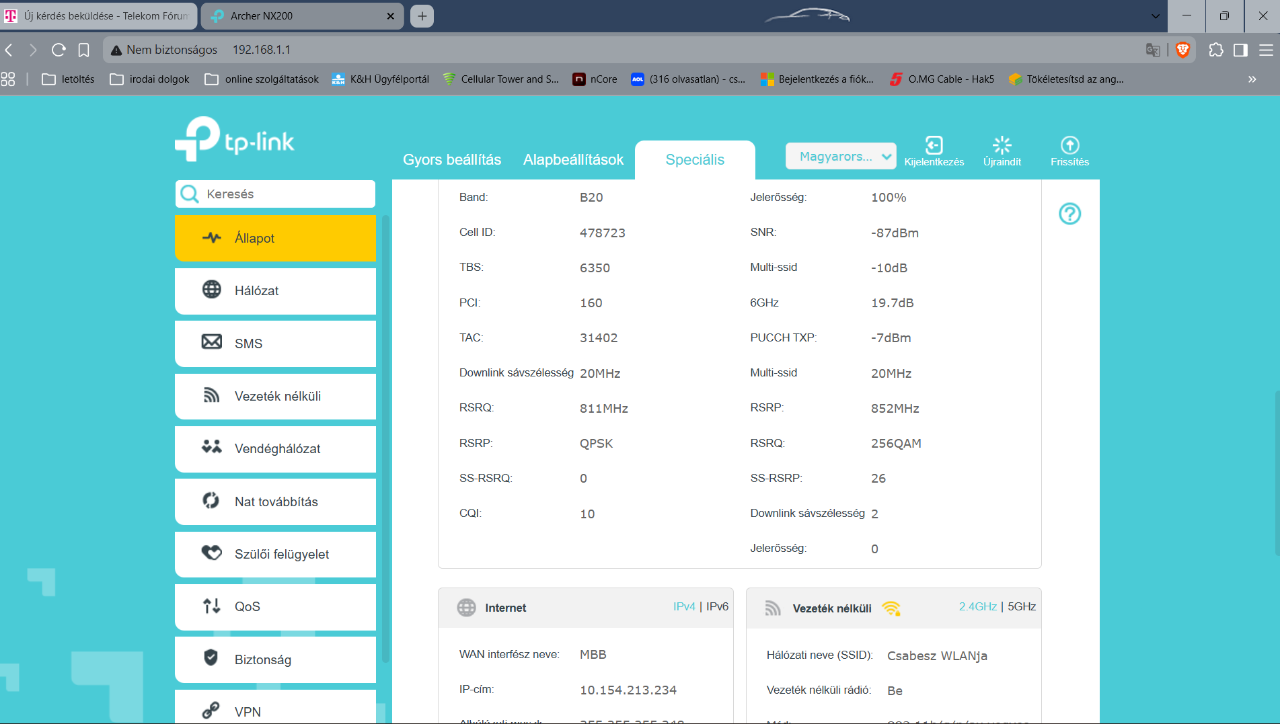Click the Kijelentkezés logout icon

(934, 146)
